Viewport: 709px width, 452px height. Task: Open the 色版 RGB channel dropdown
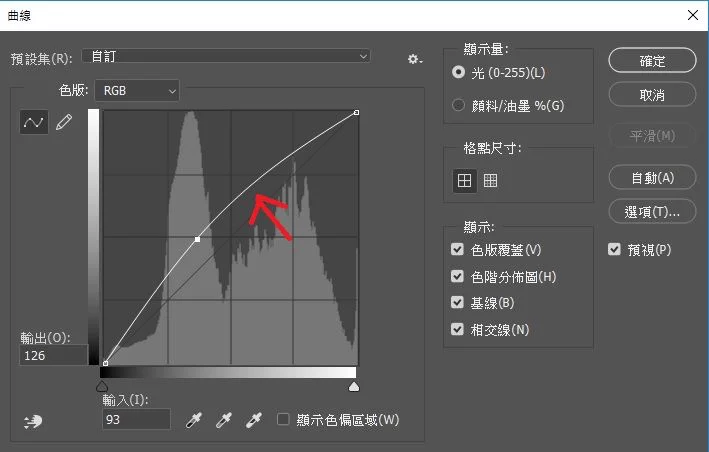point(139,91)
